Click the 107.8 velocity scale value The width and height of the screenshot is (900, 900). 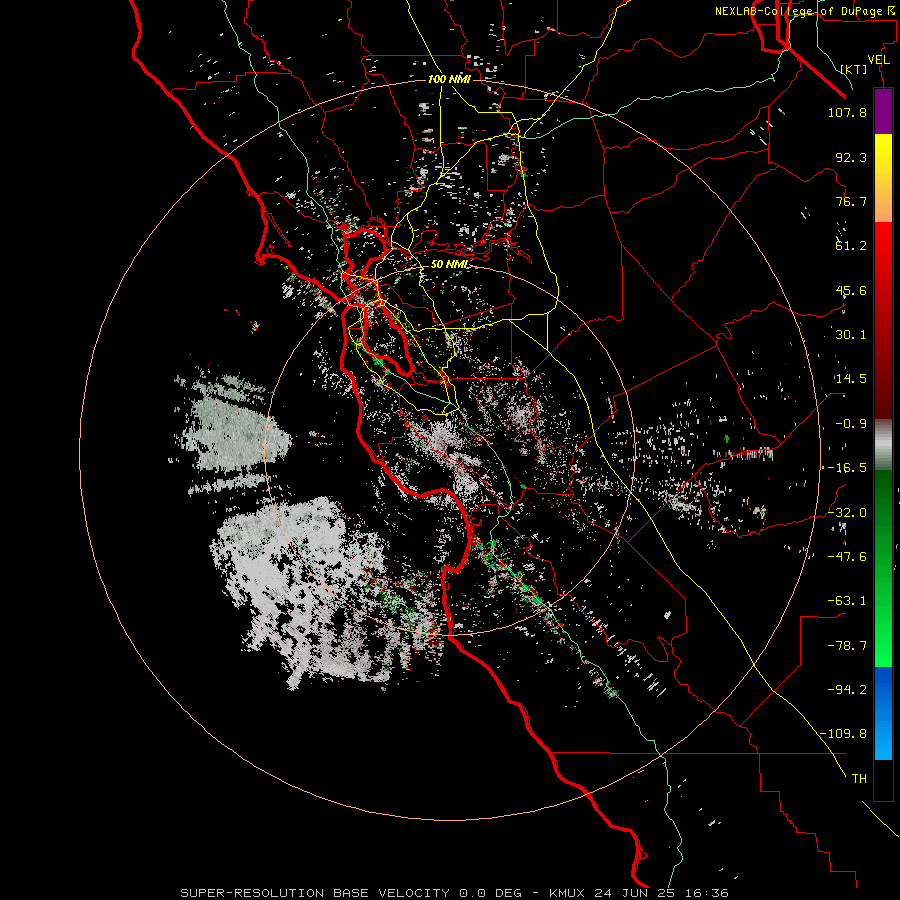(847, 112)
